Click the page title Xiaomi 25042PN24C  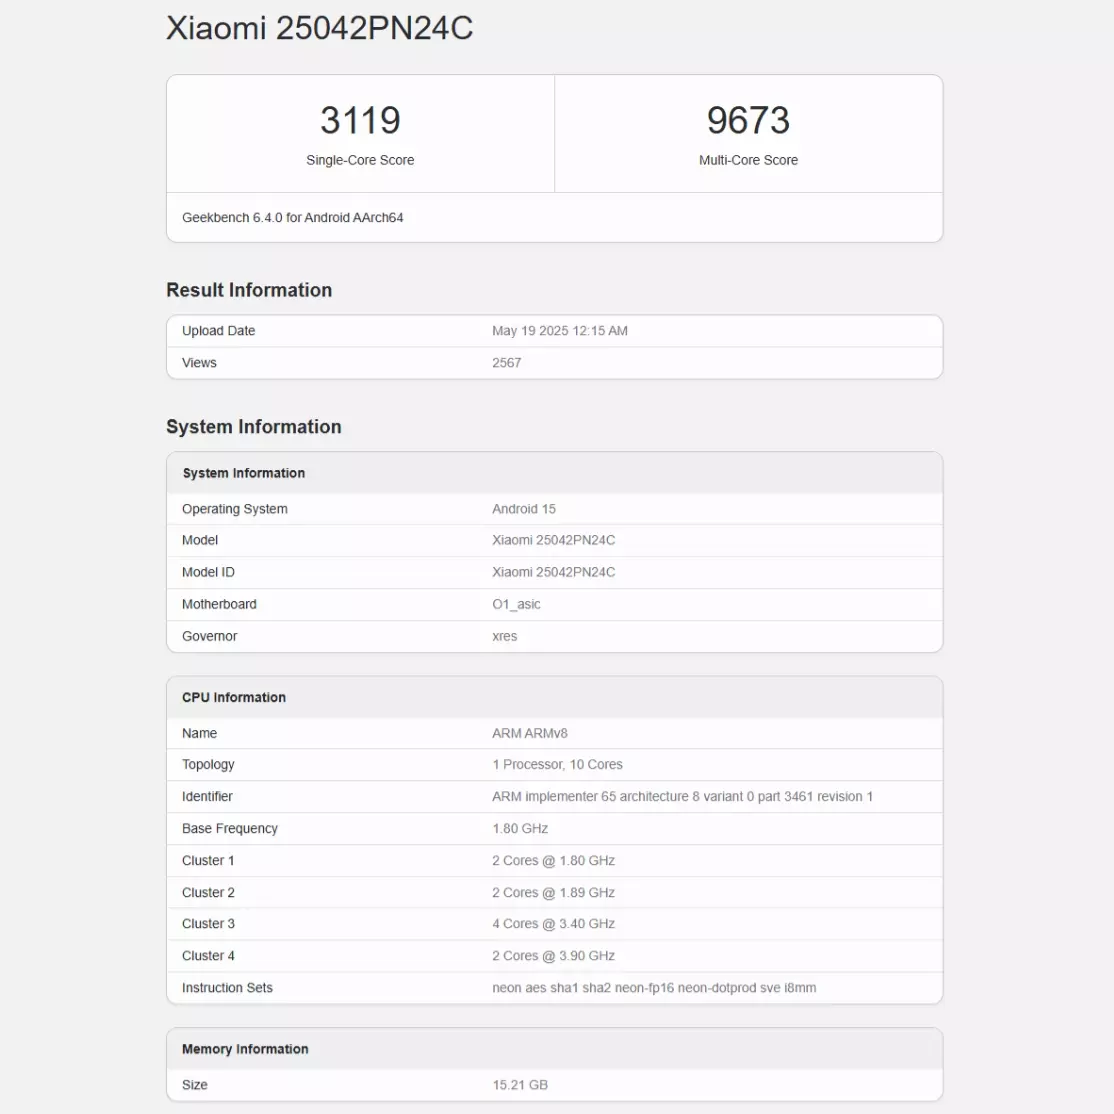[x=319, y=28]
